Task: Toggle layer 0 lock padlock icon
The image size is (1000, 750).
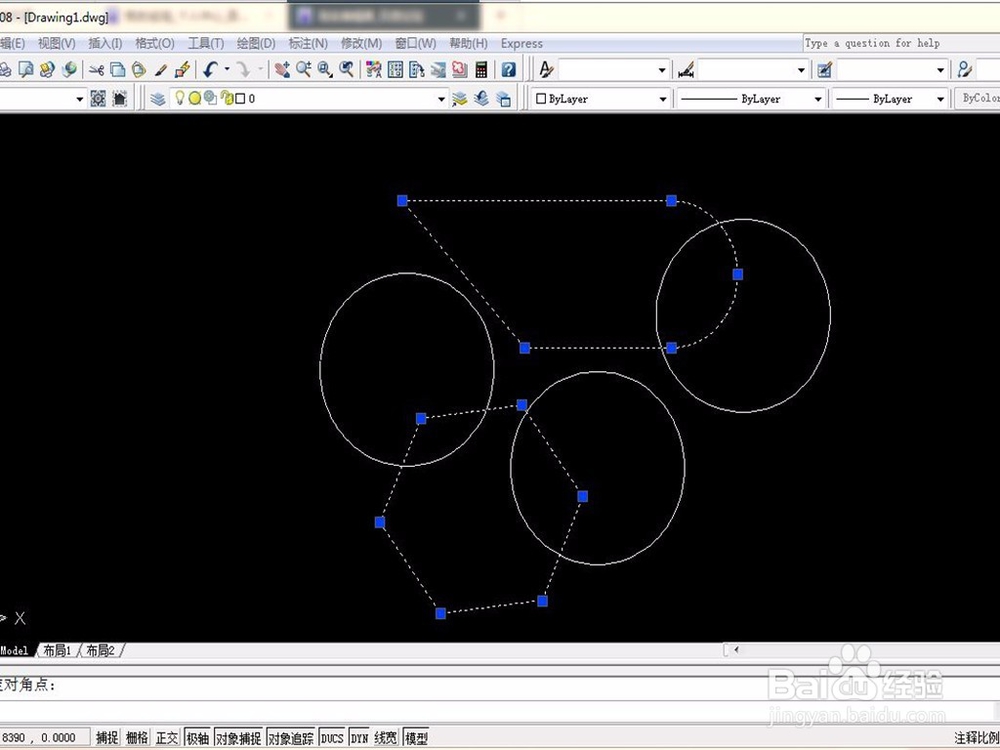Action: click(x=226, y=98)
